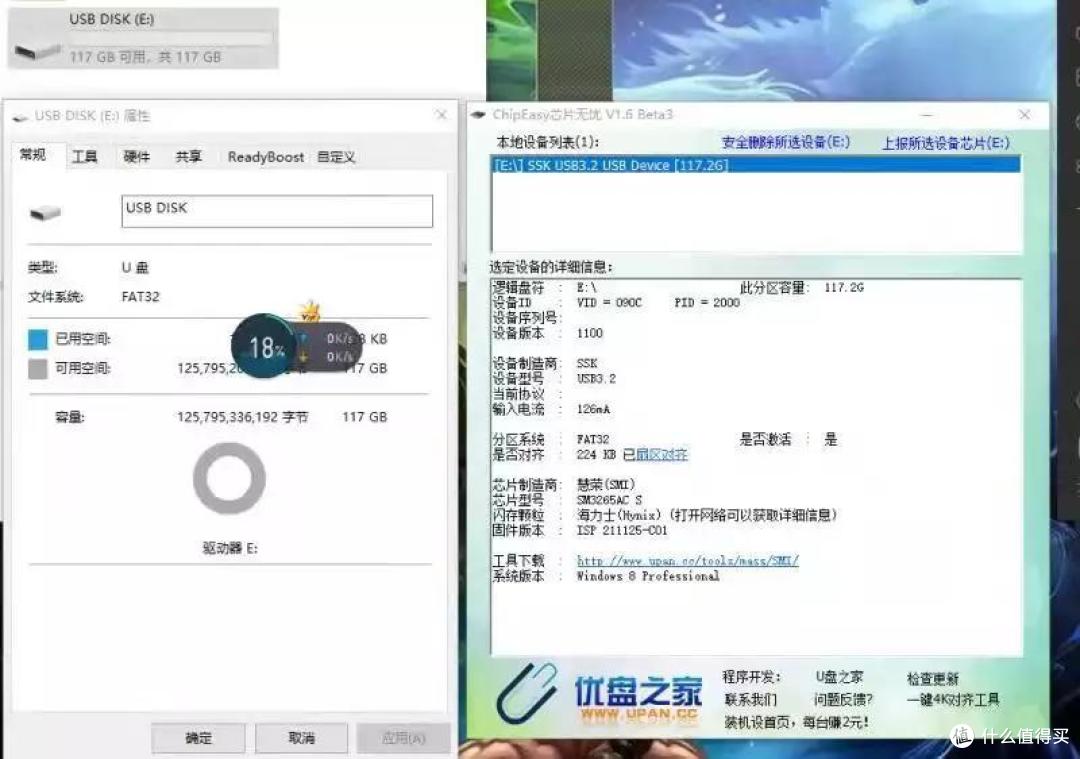Minimize the ChipEasy window
Screen dimensions: 1080x759
(926, 115)
